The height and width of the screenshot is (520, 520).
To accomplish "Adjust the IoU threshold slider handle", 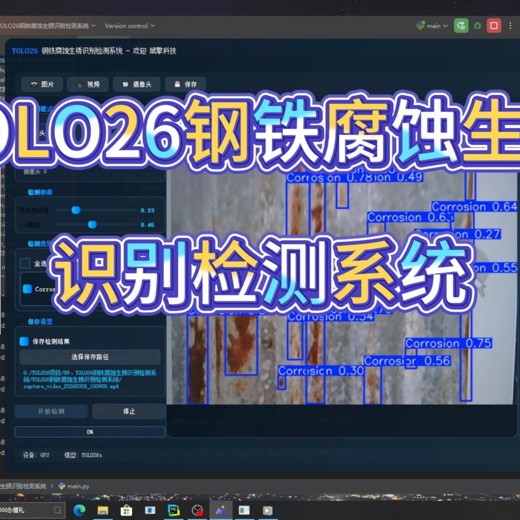I will click(x=92, y=225).
